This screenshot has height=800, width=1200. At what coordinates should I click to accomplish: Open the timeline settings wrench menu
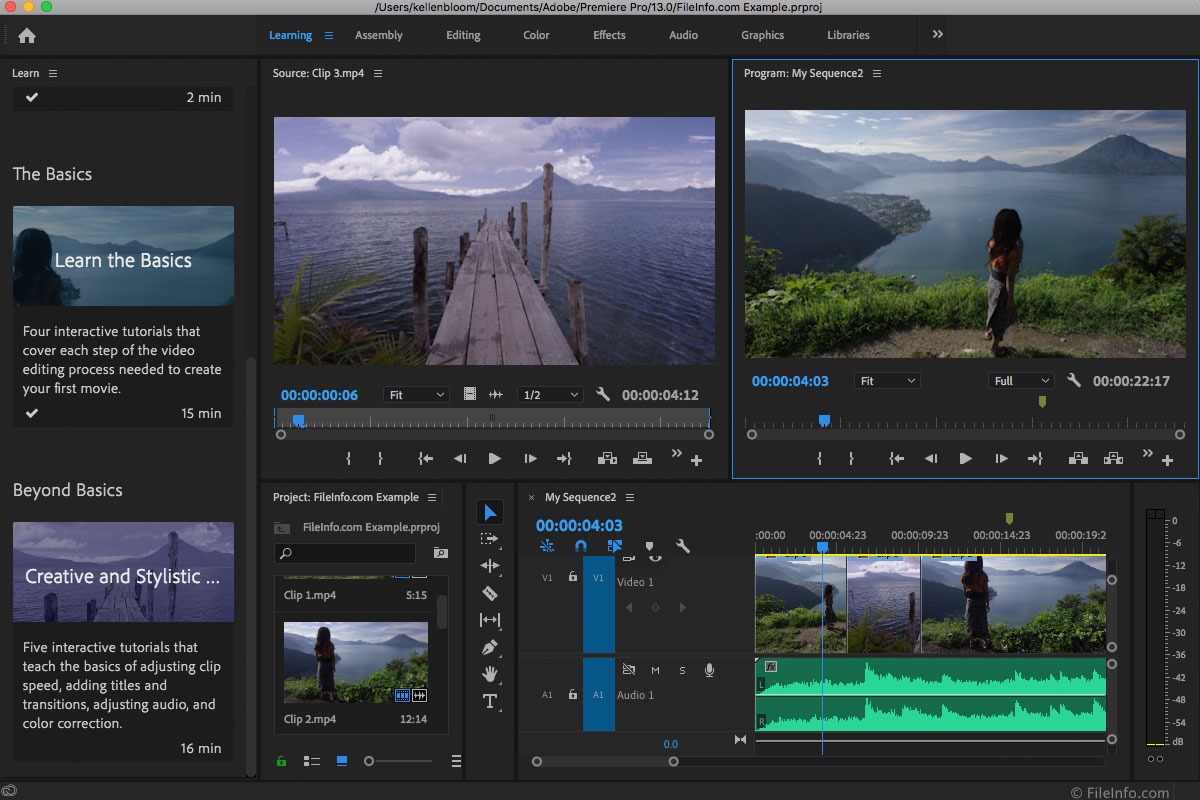[684, 546]
